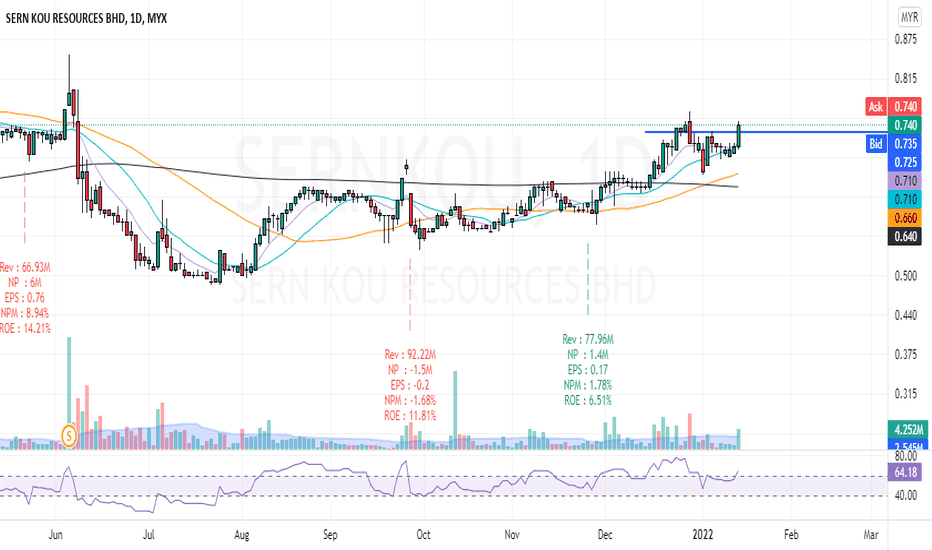Click the tall green volume bar in October
Viewport: 932px width, 550px height.
(x=455, y=410)
